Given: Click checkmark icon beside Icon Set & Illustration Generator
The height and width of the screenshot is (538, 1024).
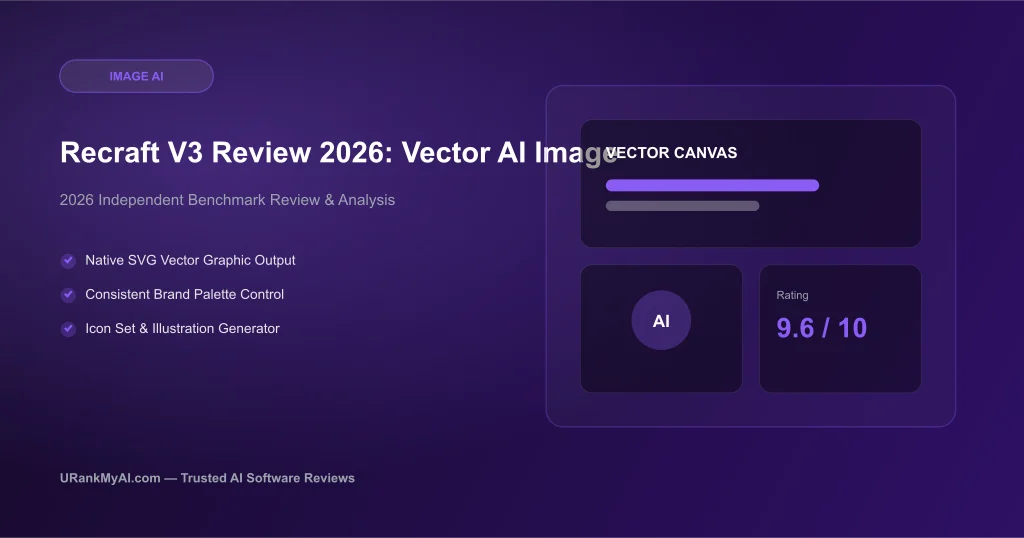Looking at the screenshot, I should 68,328.
